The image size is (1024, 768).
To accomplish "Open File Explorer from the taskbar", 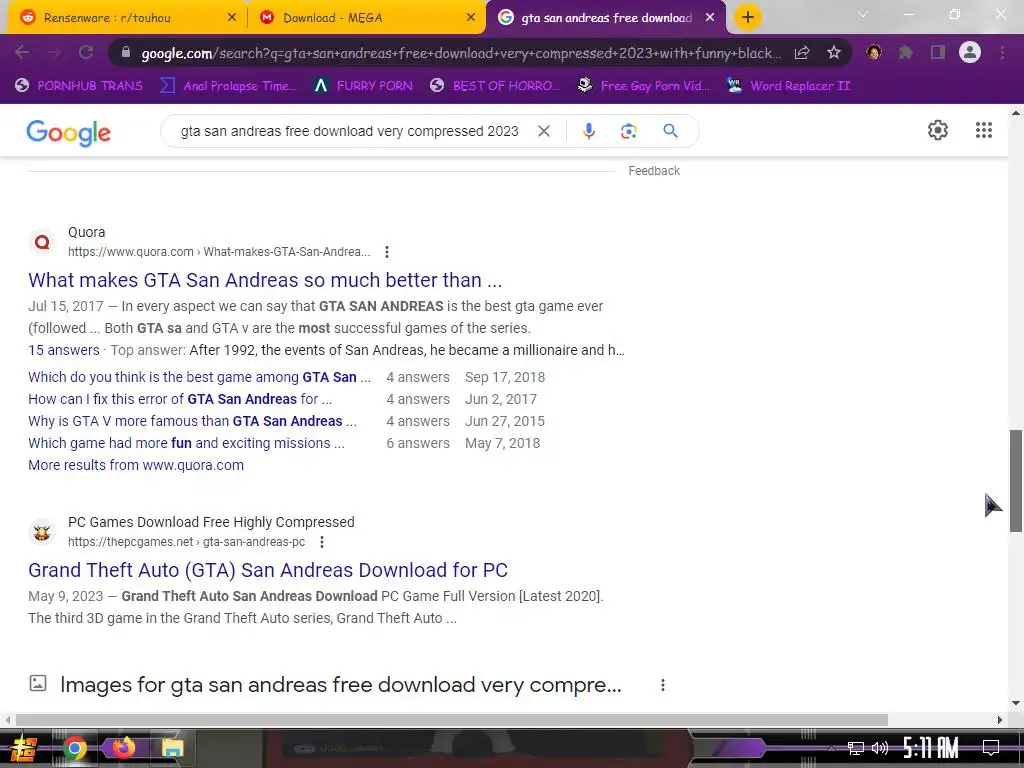I will coord(172,748).
